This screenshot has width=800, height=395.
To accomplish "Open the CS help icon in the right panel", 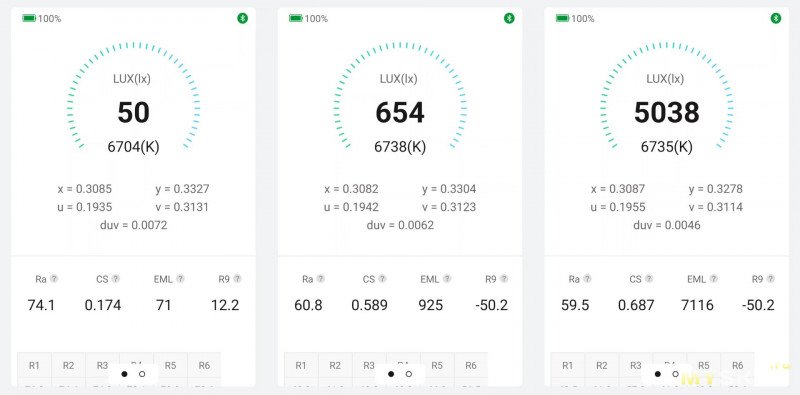I will (649, 279).
